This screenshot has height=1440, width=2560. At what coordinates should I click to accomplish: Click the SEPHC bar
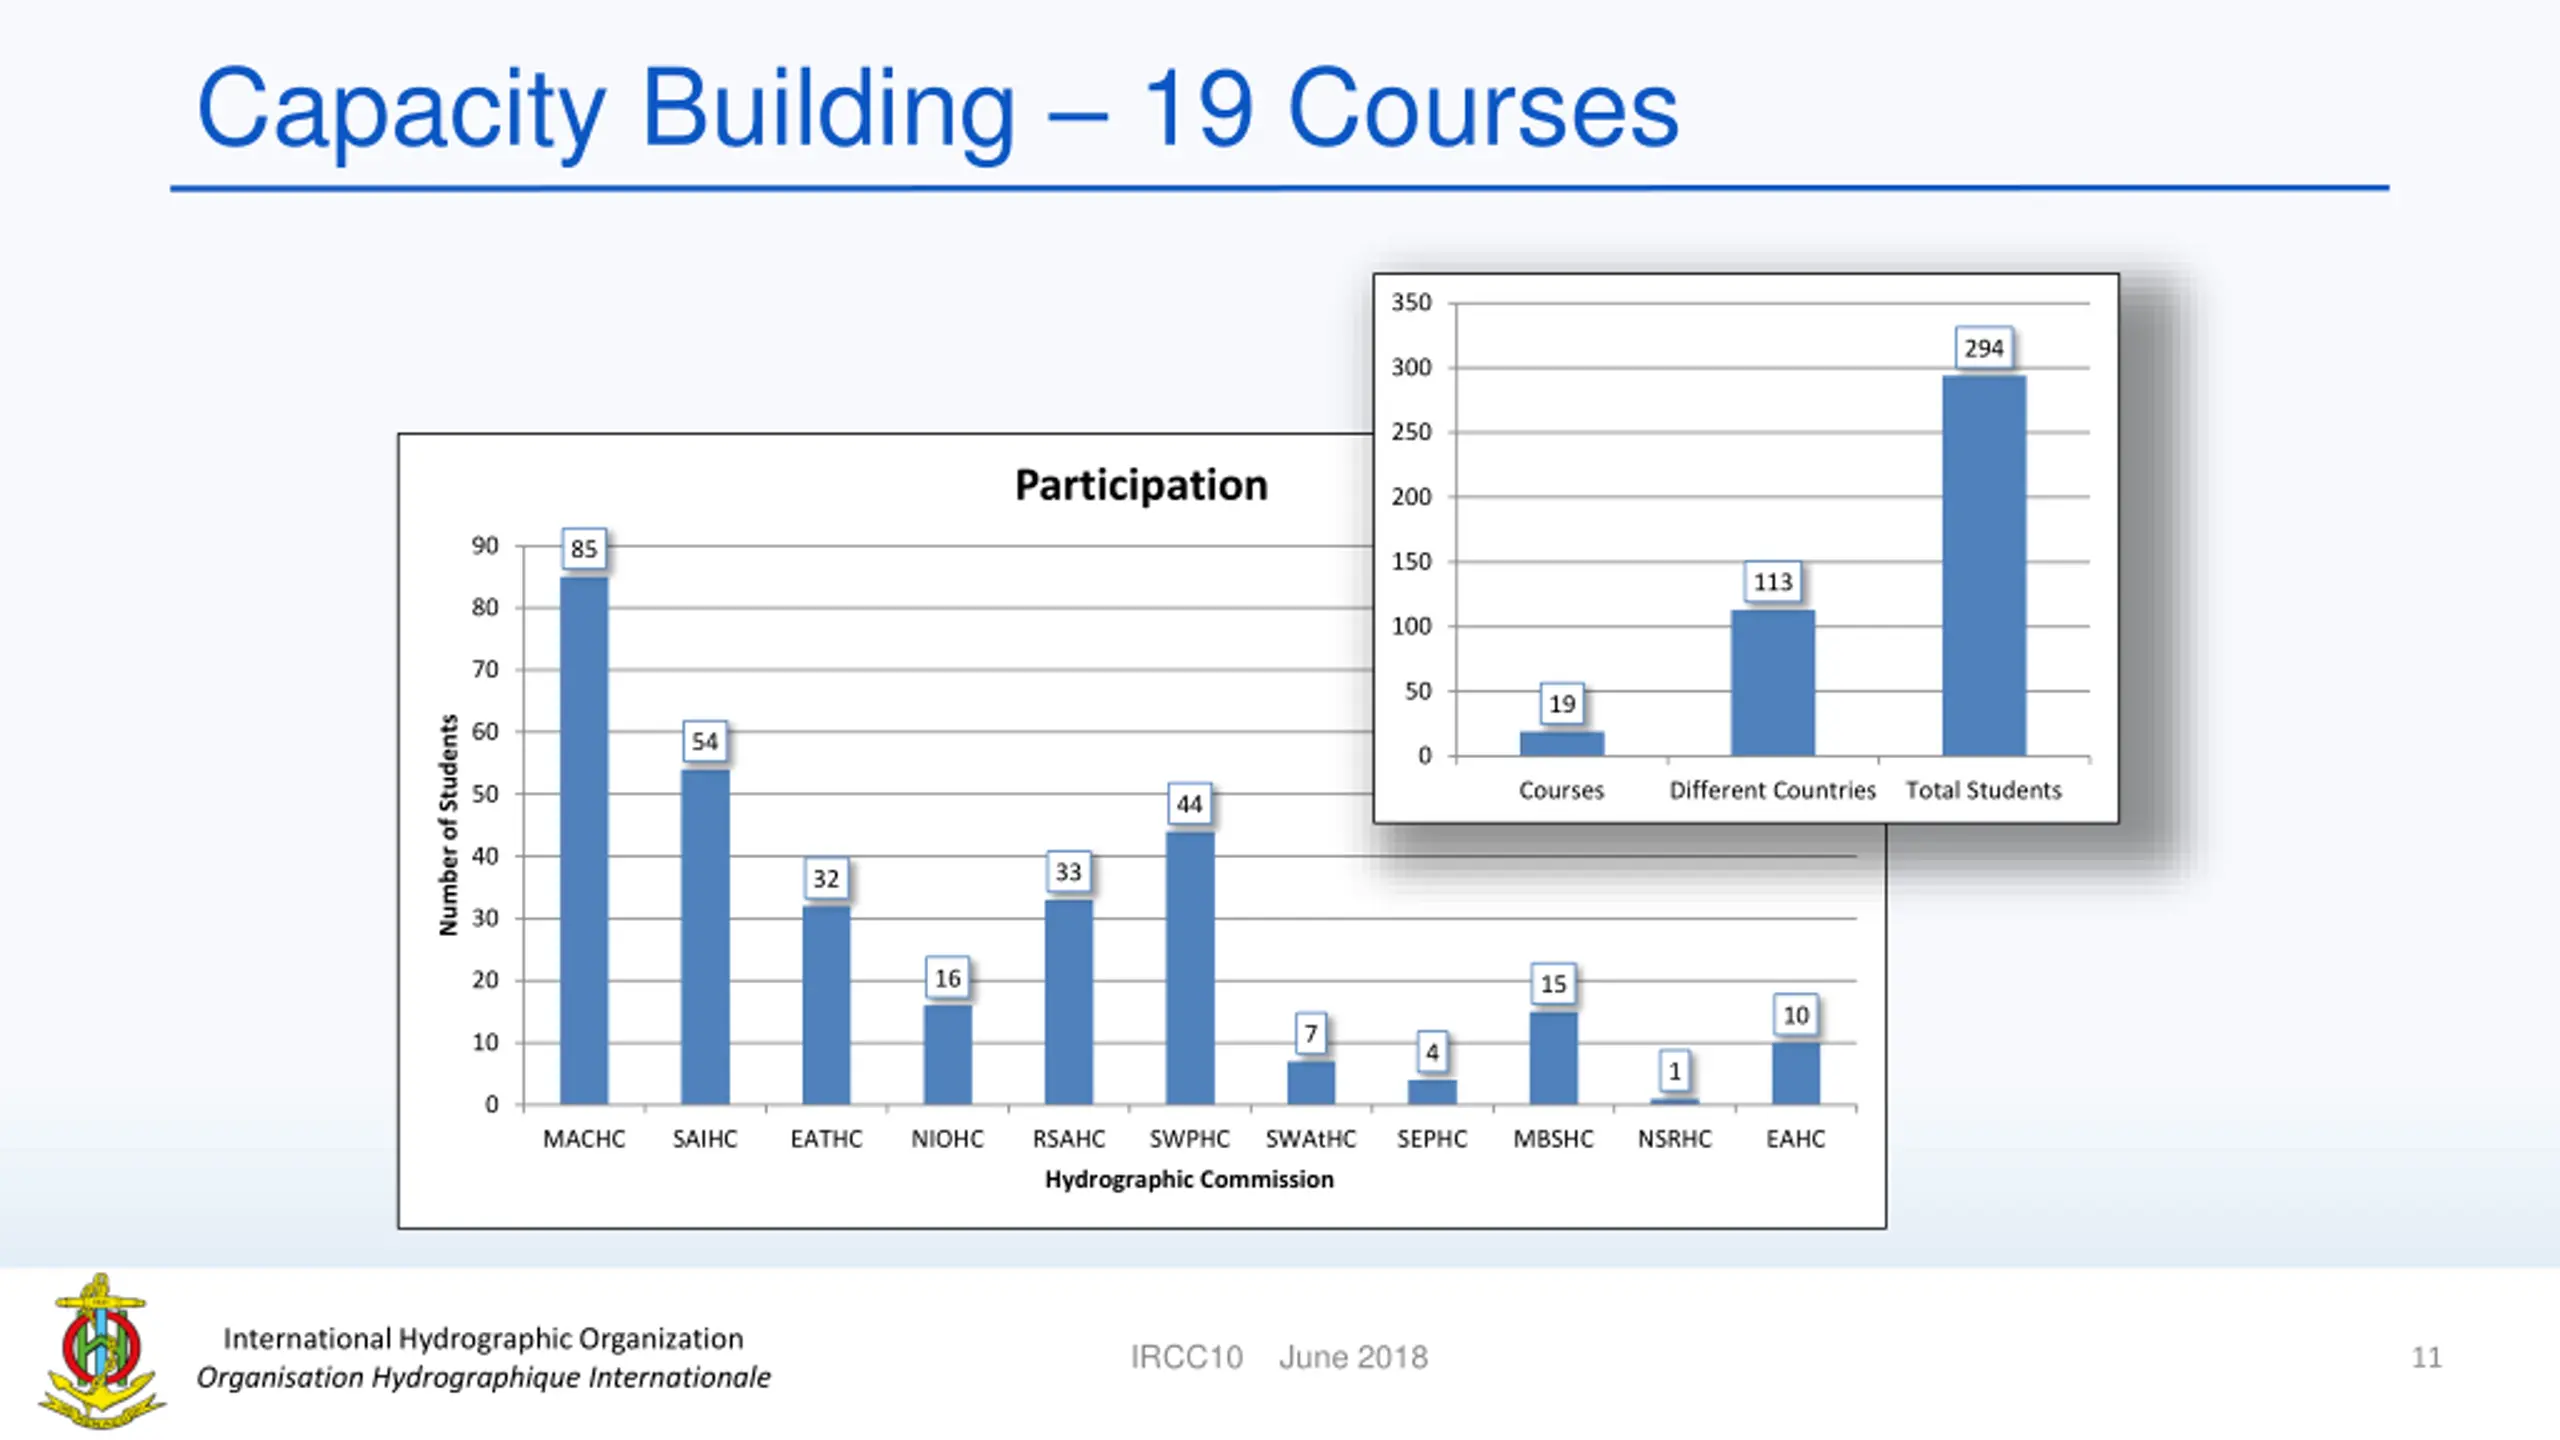tap(1432, 1092)
